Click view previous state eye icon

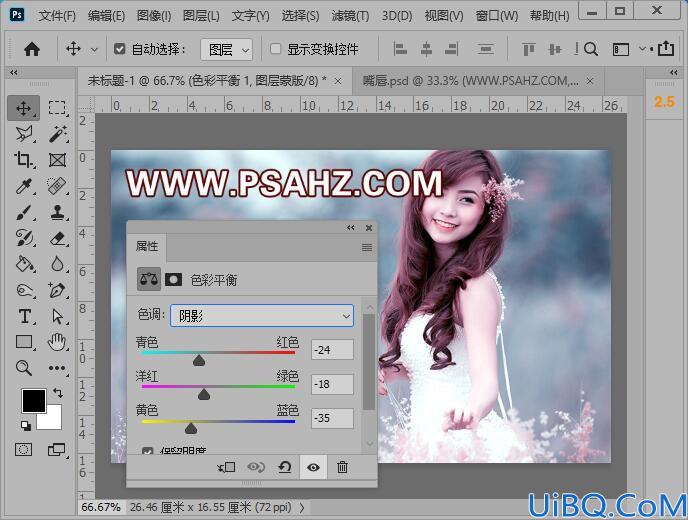(x=256, y=467)
